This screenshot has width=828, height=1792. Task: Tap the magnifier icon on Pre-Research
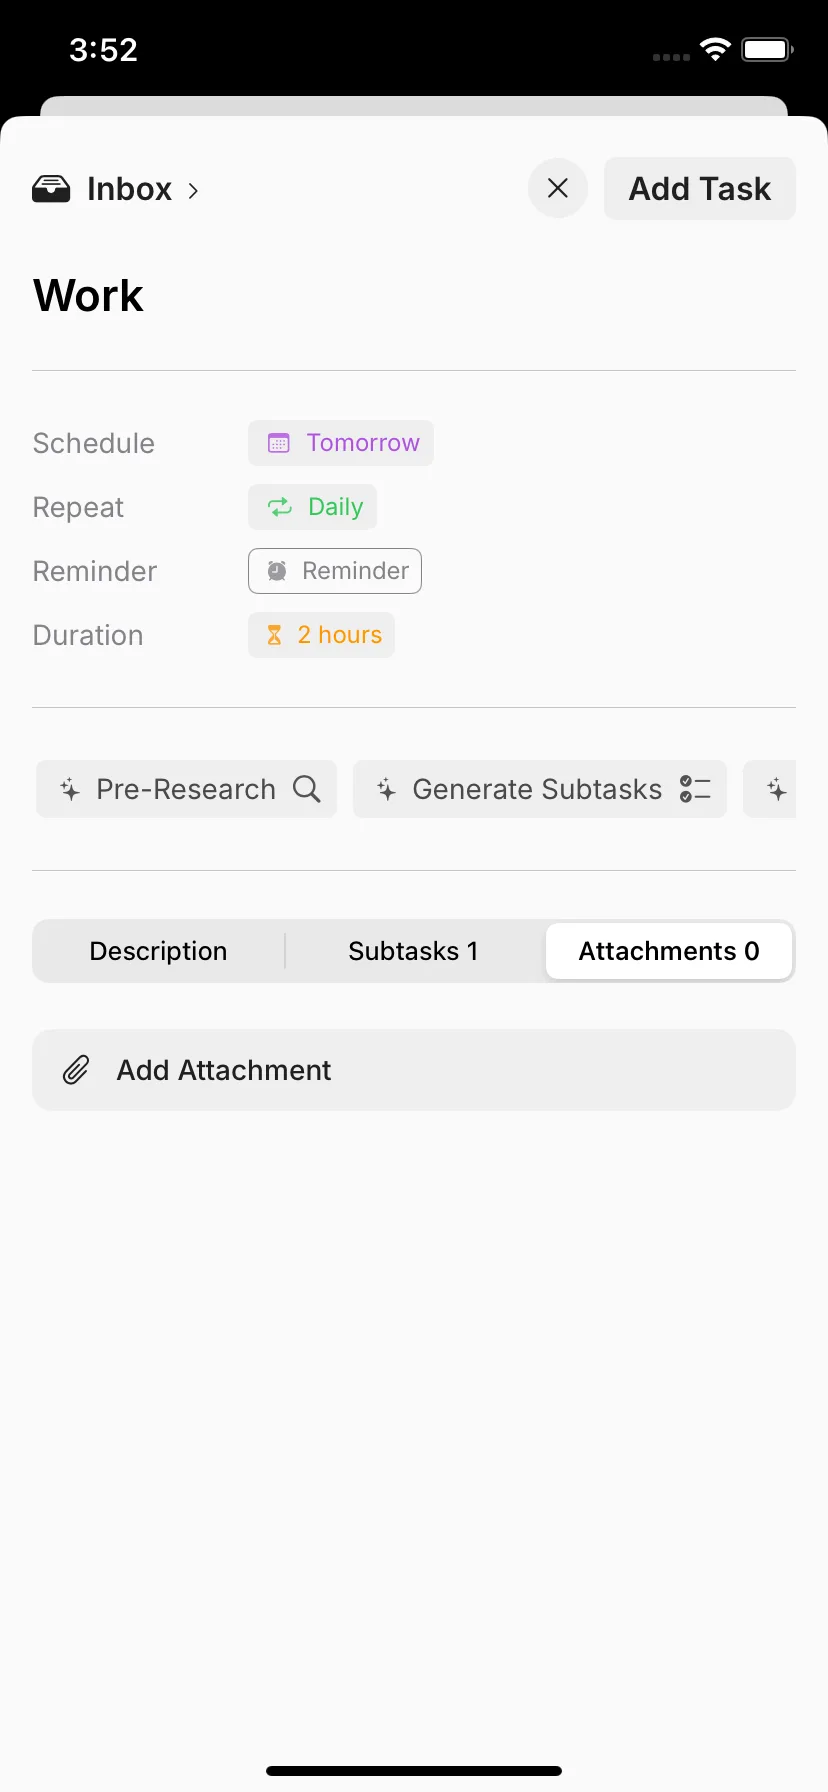pos(307,789)
